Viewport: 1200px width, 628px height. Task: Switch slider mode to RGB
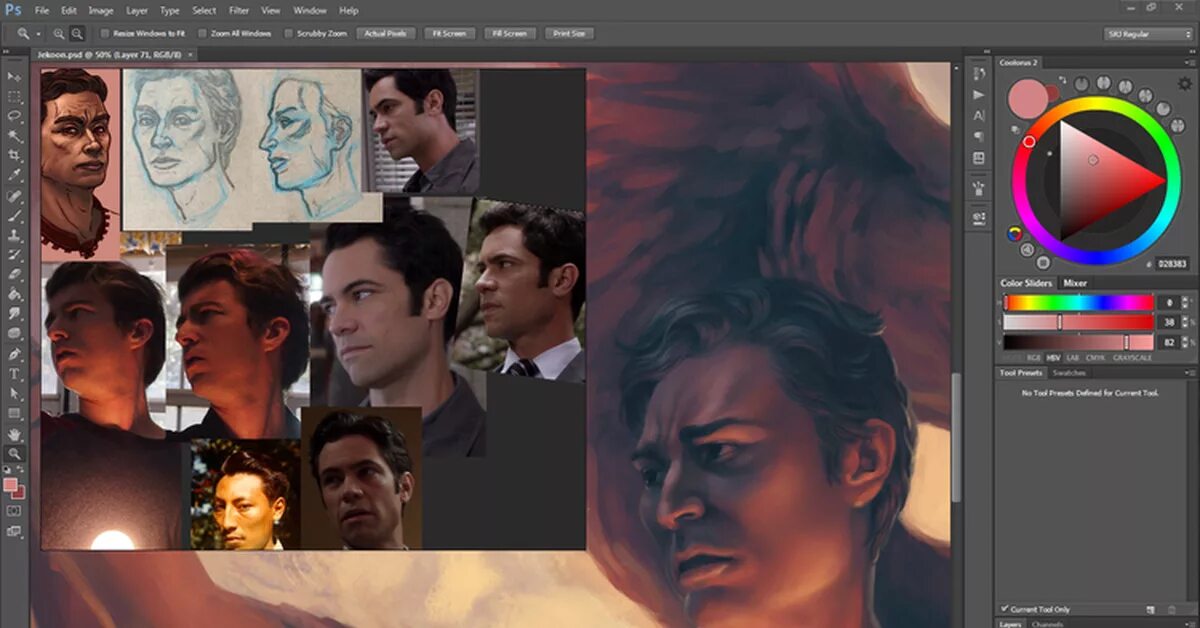(x=1033, y=357)
